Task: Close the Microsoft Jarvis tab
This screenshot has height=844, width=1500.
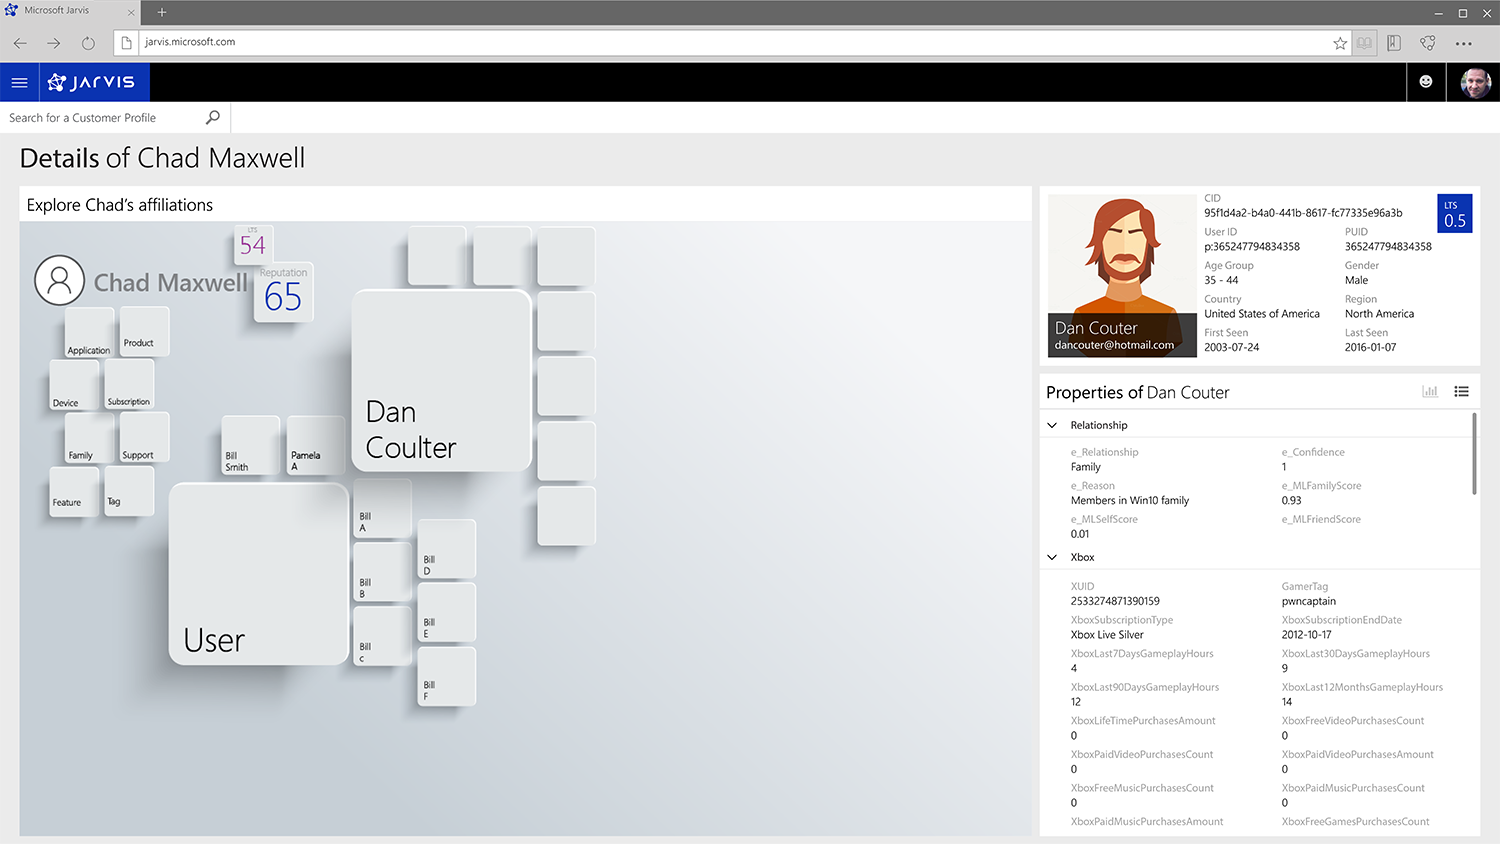Action: click(x=131, y=13)
